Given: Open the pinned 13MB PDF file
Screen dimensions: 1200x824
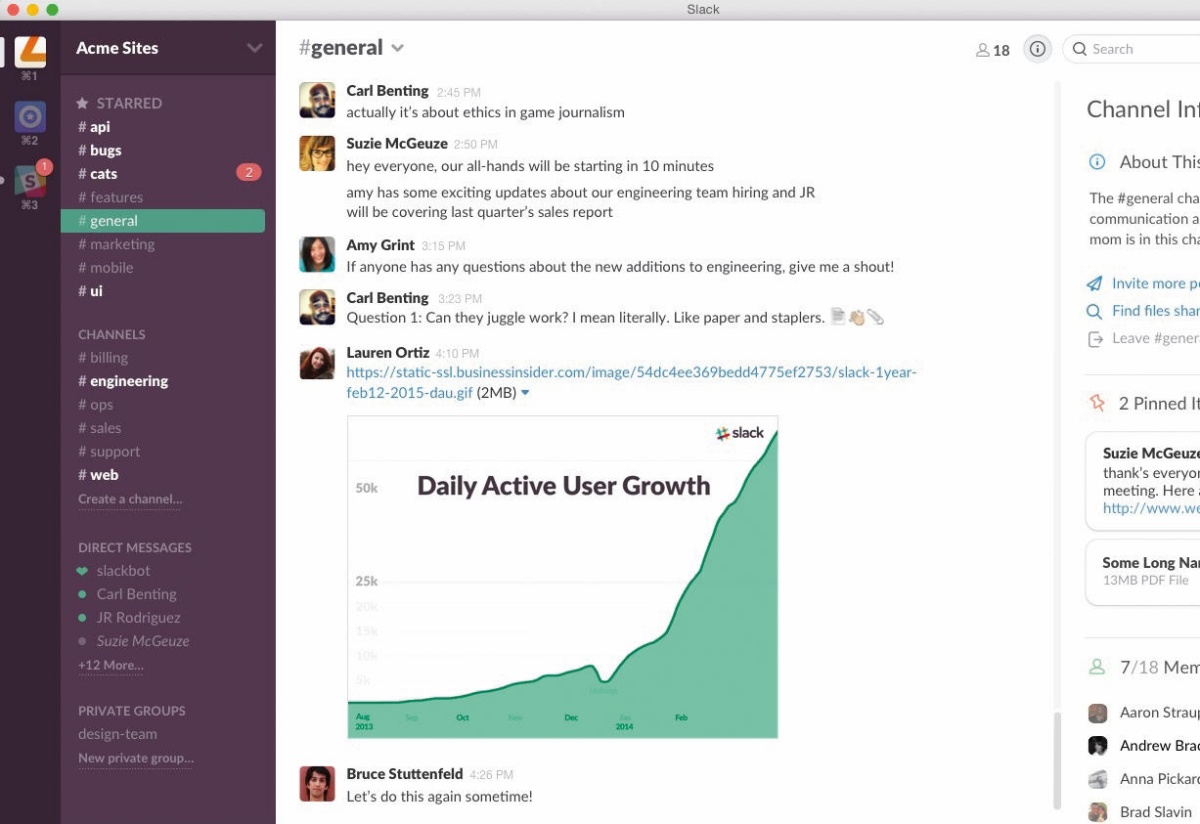Looking at the screenshot, I should tap(1143, 572).
